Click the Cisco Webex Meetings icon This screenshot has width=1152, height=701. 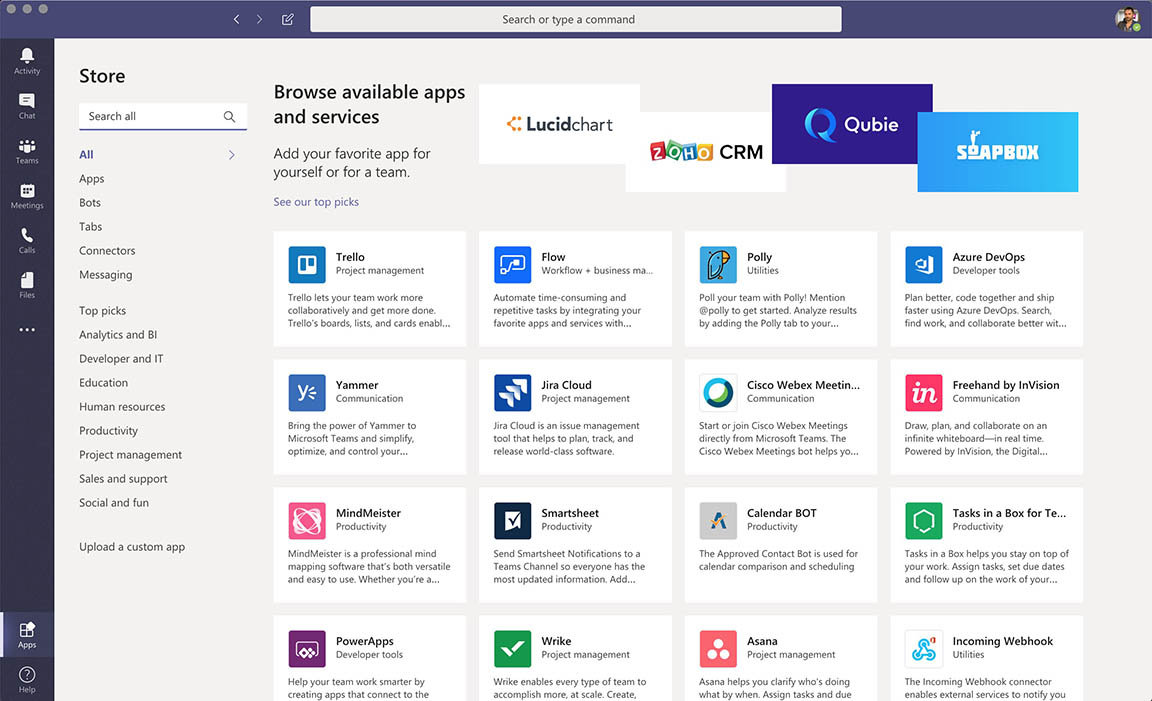(x=719, y=392)
